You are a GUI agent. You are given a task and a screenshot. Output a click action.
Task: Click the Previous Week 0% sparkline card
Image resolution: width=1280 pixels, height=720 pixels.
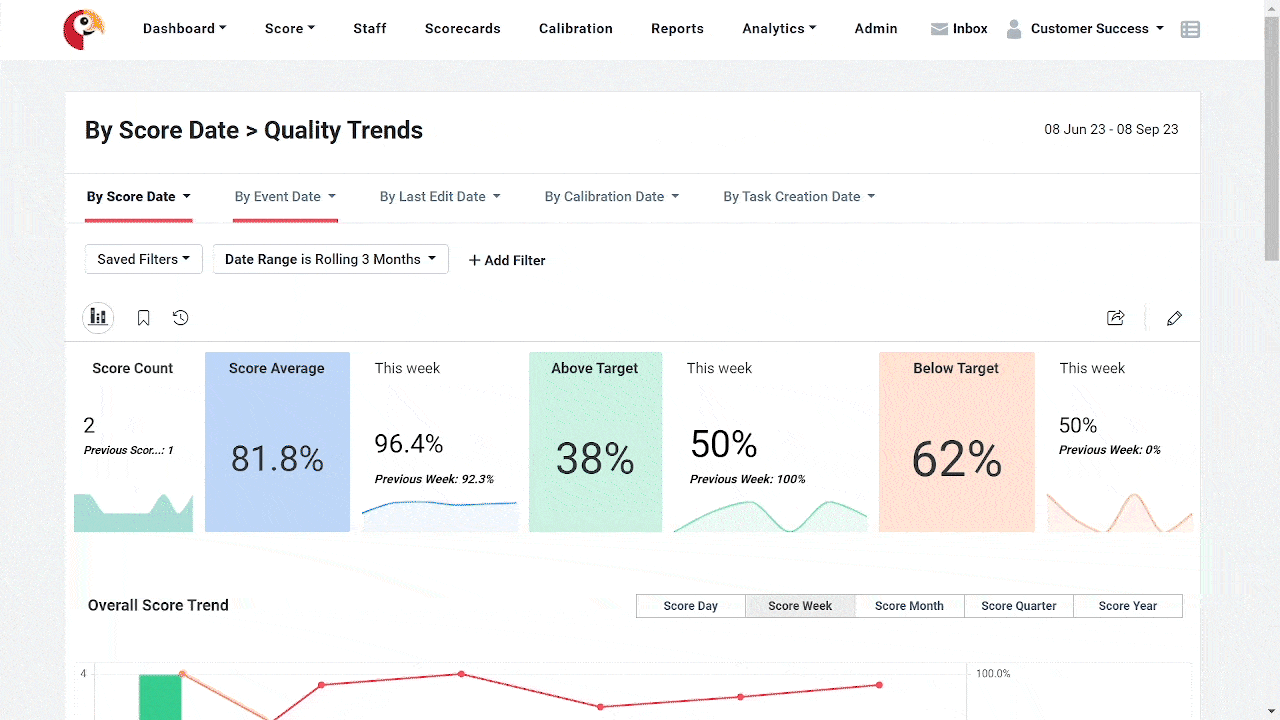(1120, 442)
